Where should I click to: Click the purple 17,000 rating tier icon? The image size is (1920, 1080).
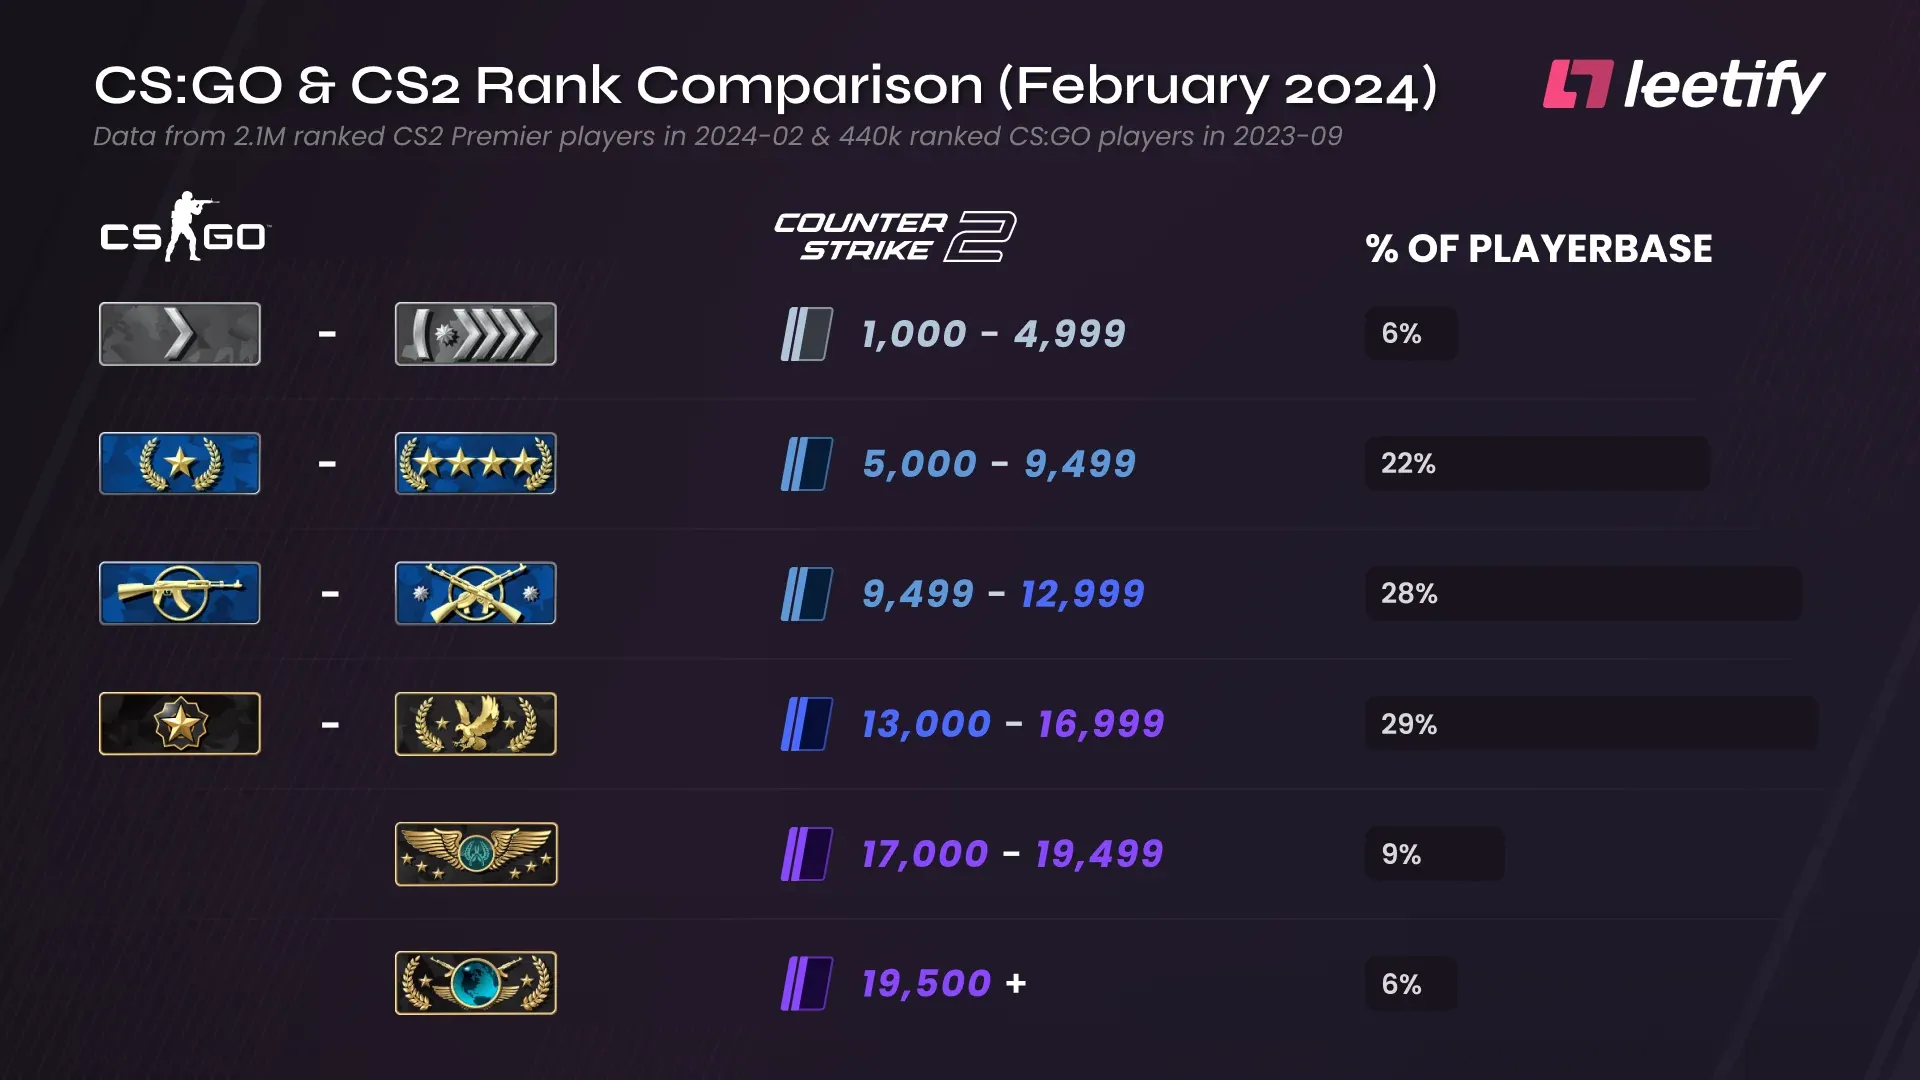[x=806, y=854]
